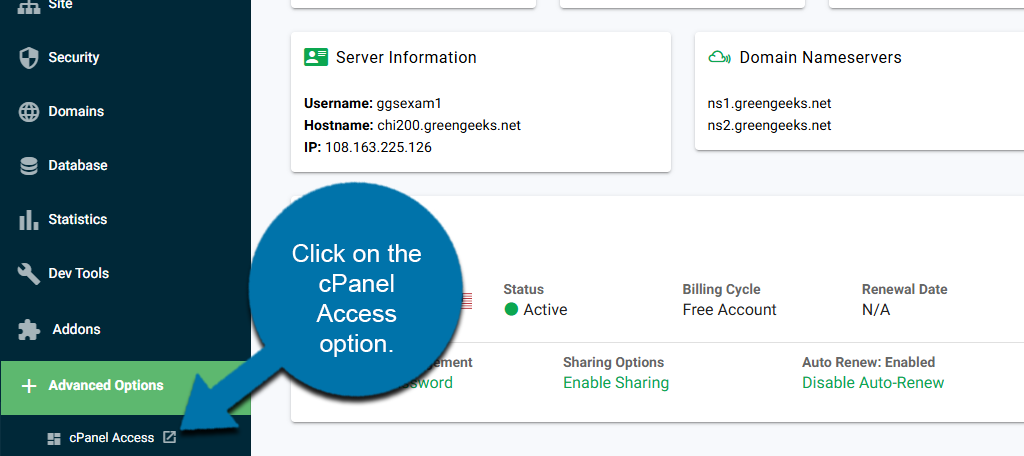Viewport: 1024px width, 456px height.
Task: Select the Domains globe icon
Action: tap(29, 112)
